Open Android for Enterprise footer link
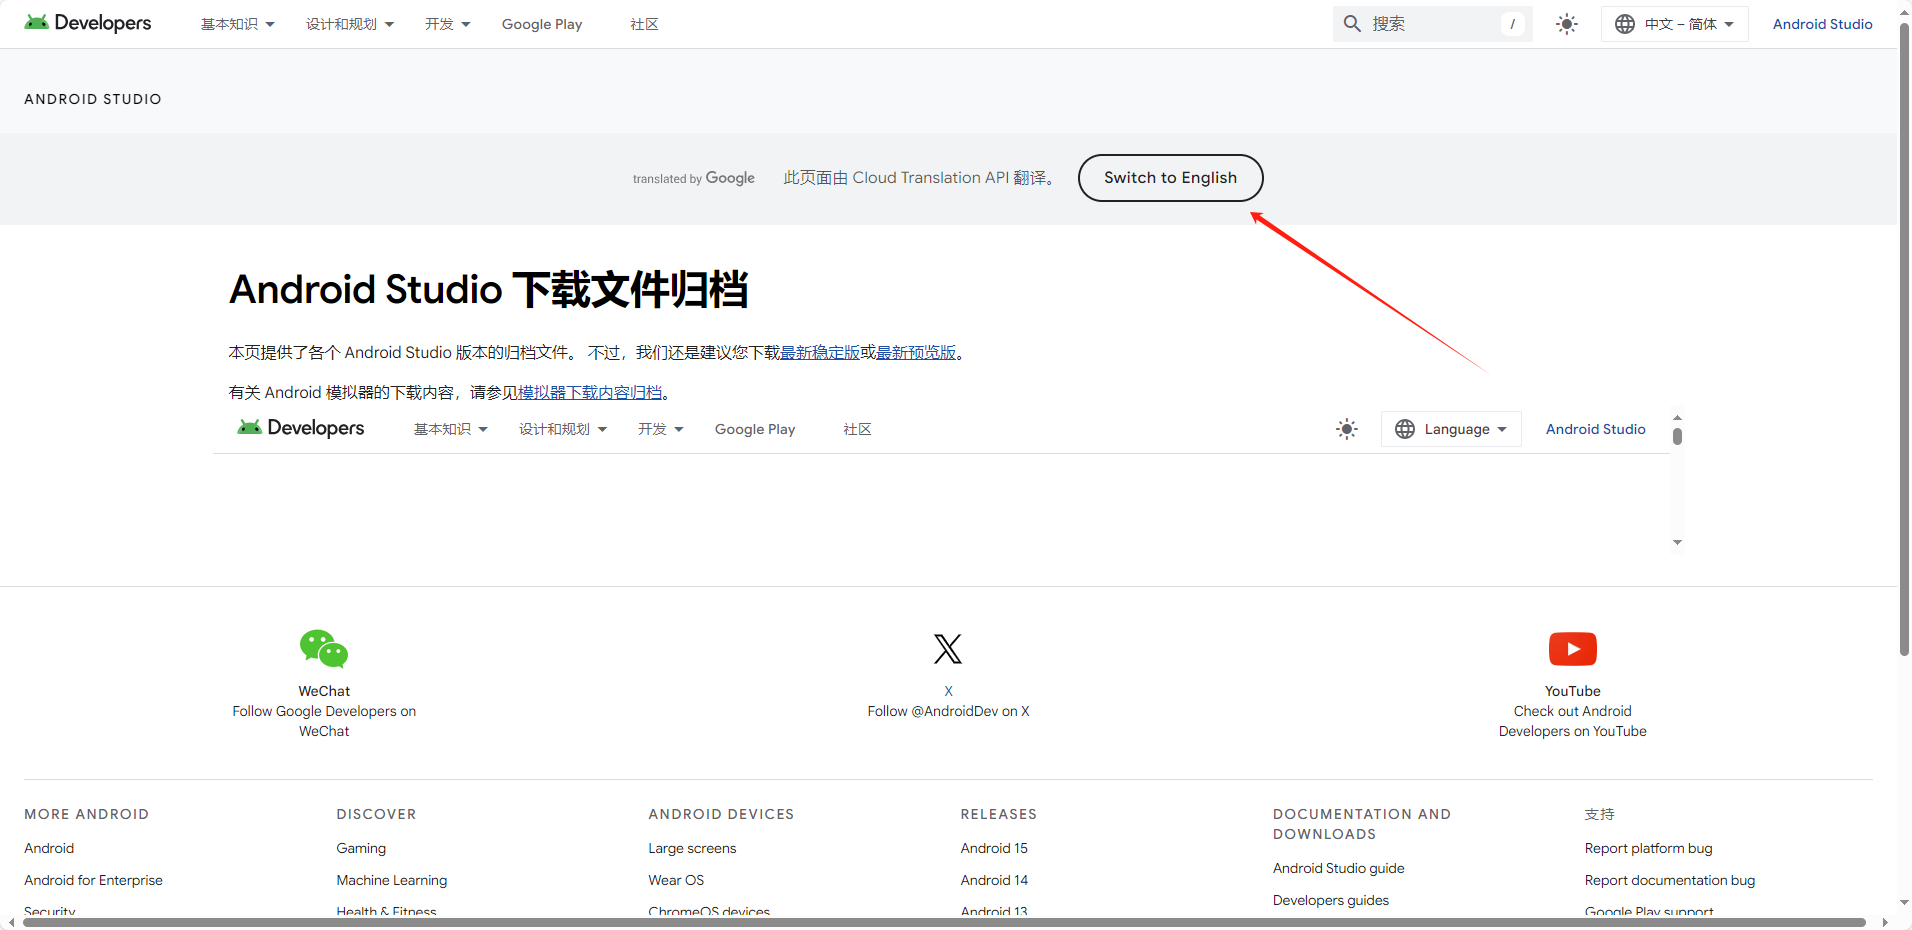 point(93,880)
